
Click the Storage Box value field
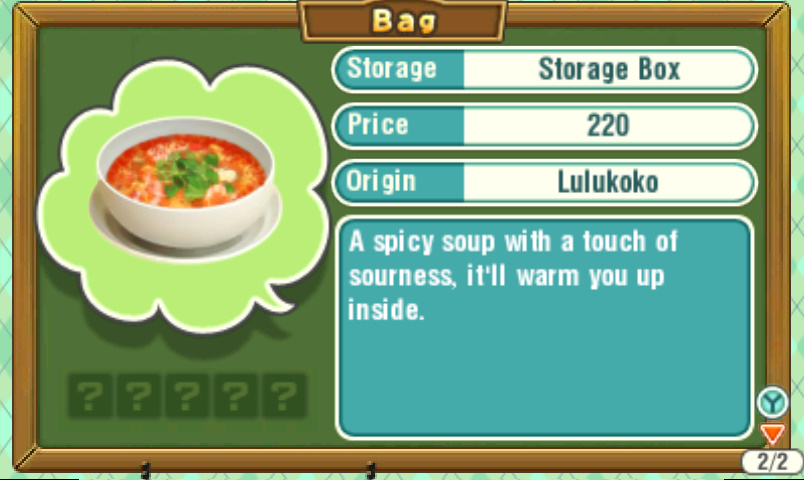(x=609, y=69)
